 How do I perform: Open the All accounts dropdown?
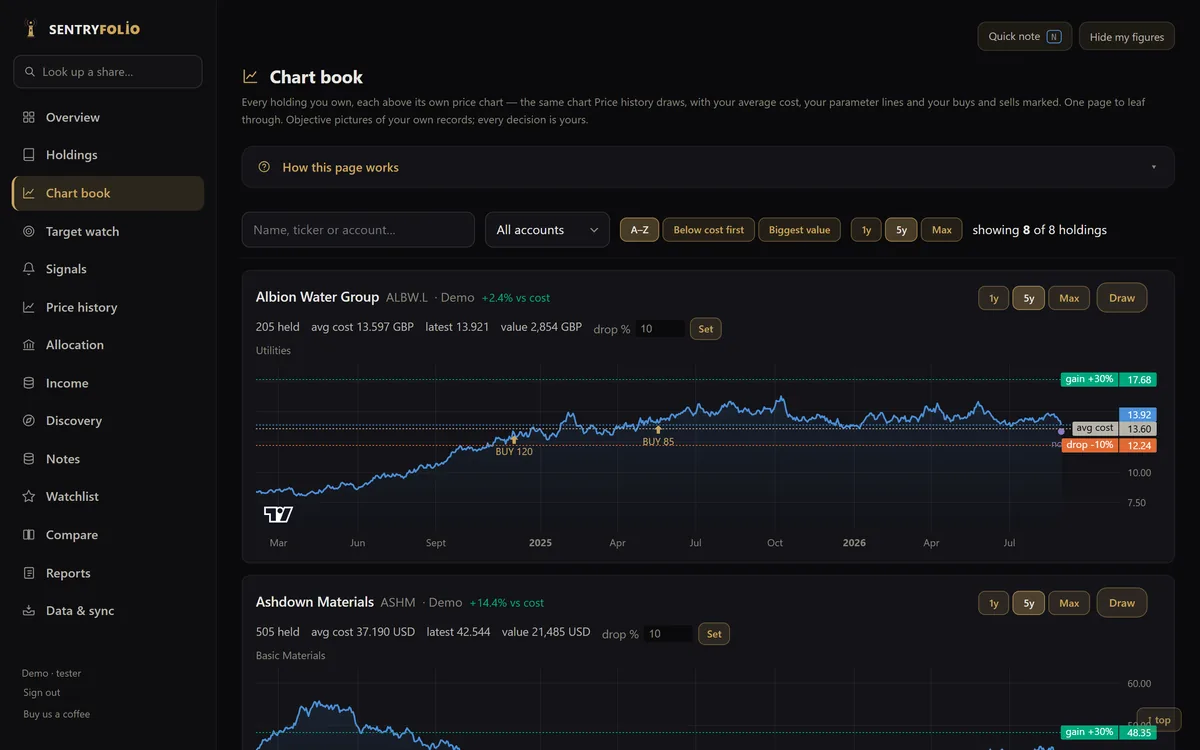pos(547,230)
